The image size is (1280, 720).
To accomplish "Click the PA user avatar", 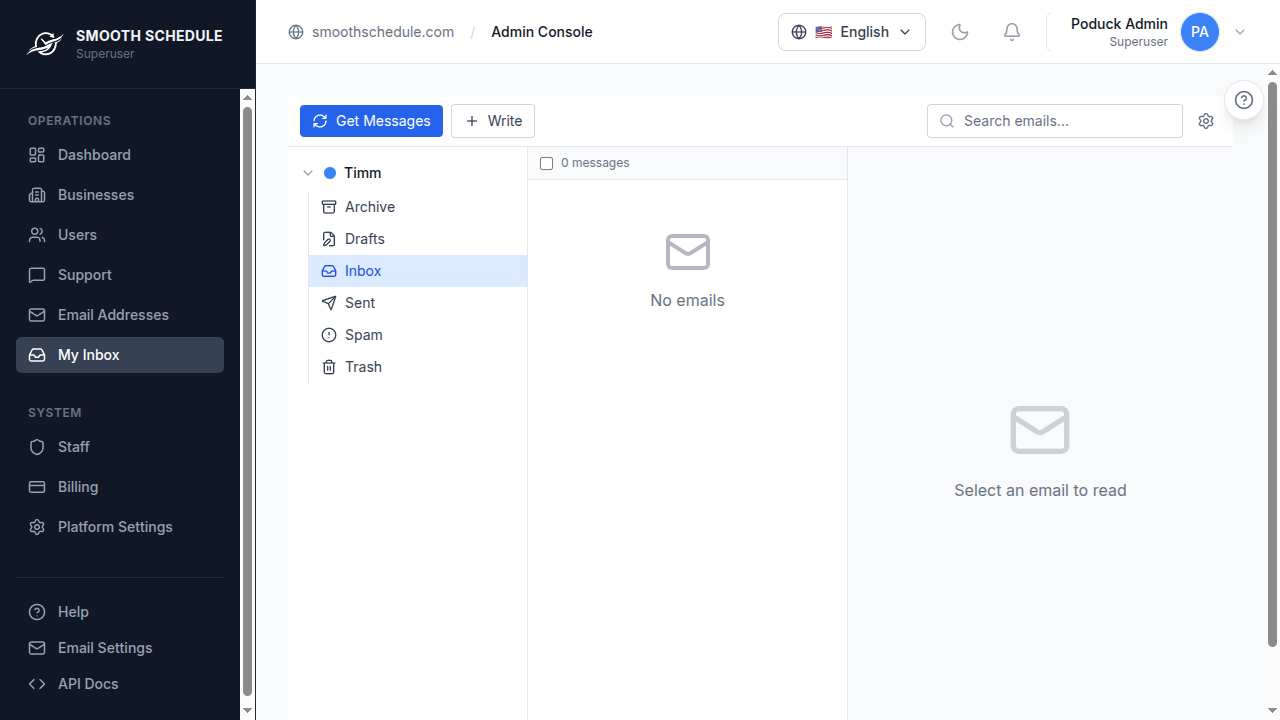I will [x=1199, y=32].
